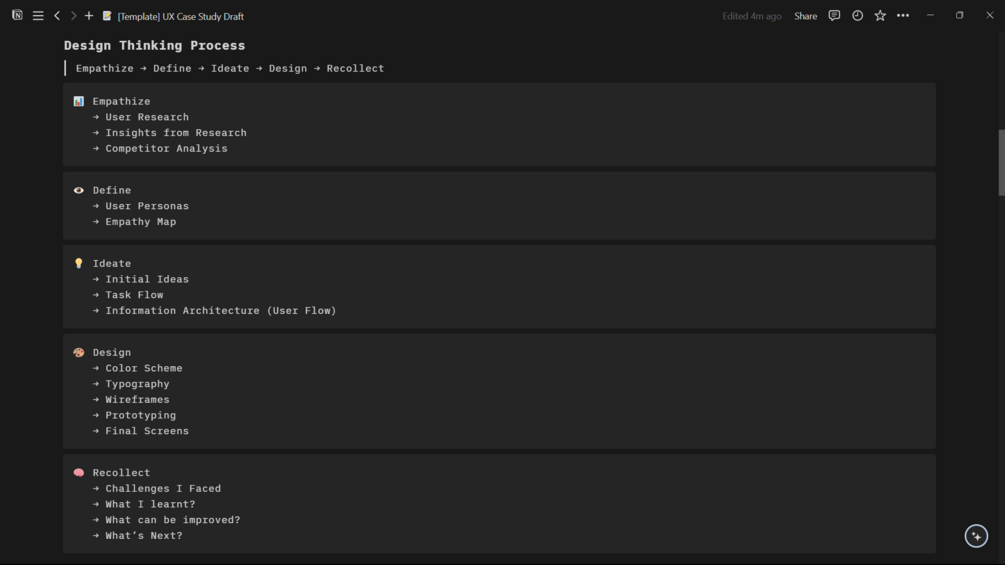Click the palette icon beside Design
Viewport: 1005px width, 565px height.
pyautogui.click(x=79, y=353)
